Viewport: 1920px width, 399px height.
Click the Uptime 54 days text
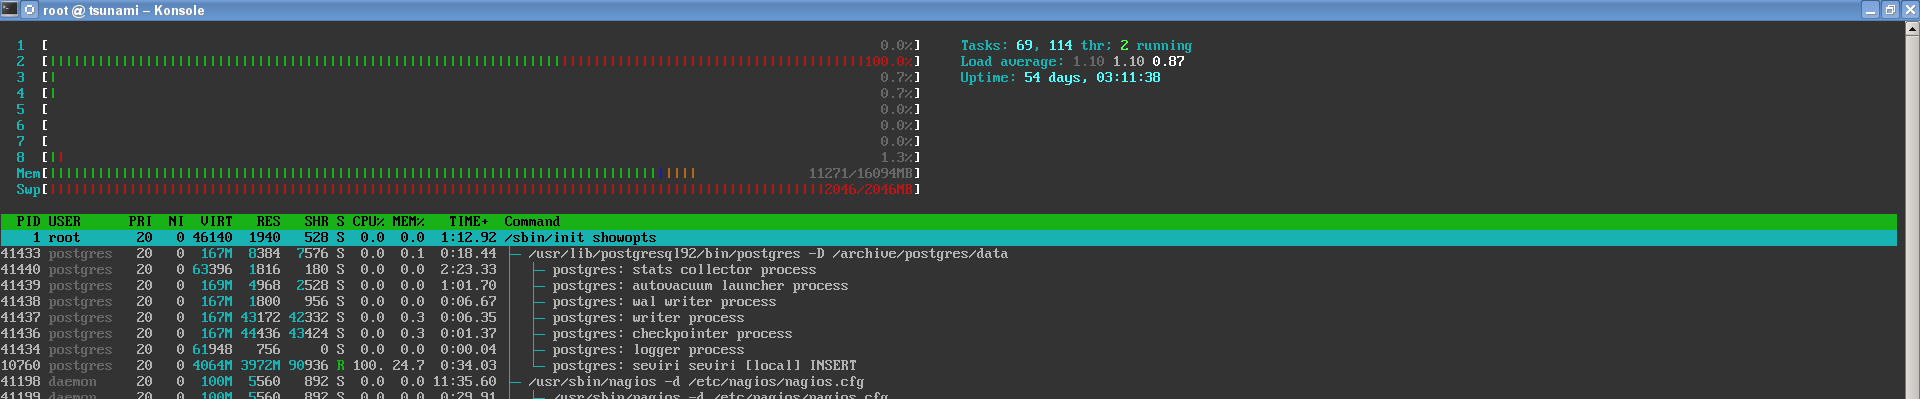coord(1060,77)
